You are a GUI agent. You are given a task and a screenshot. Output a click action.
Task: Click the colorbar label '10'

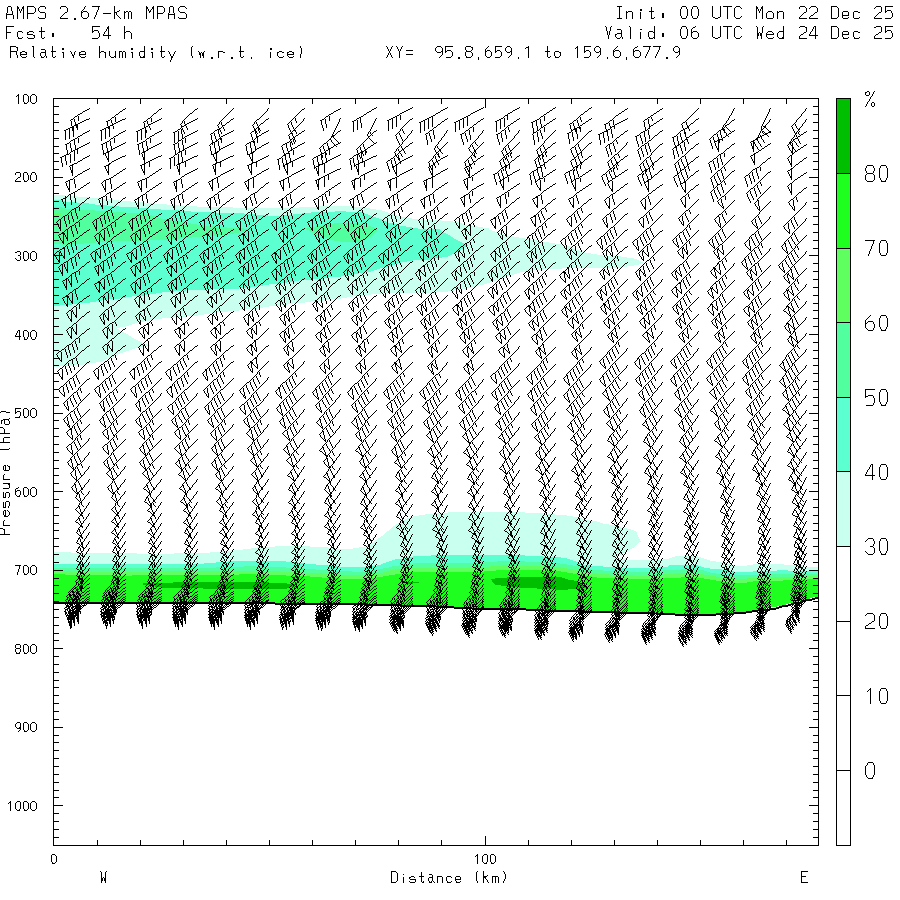[876, 696]
